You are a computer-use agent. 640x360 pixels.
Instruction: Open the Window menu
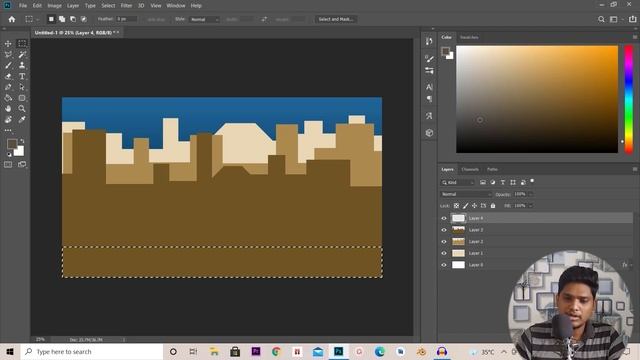[176, 6]
